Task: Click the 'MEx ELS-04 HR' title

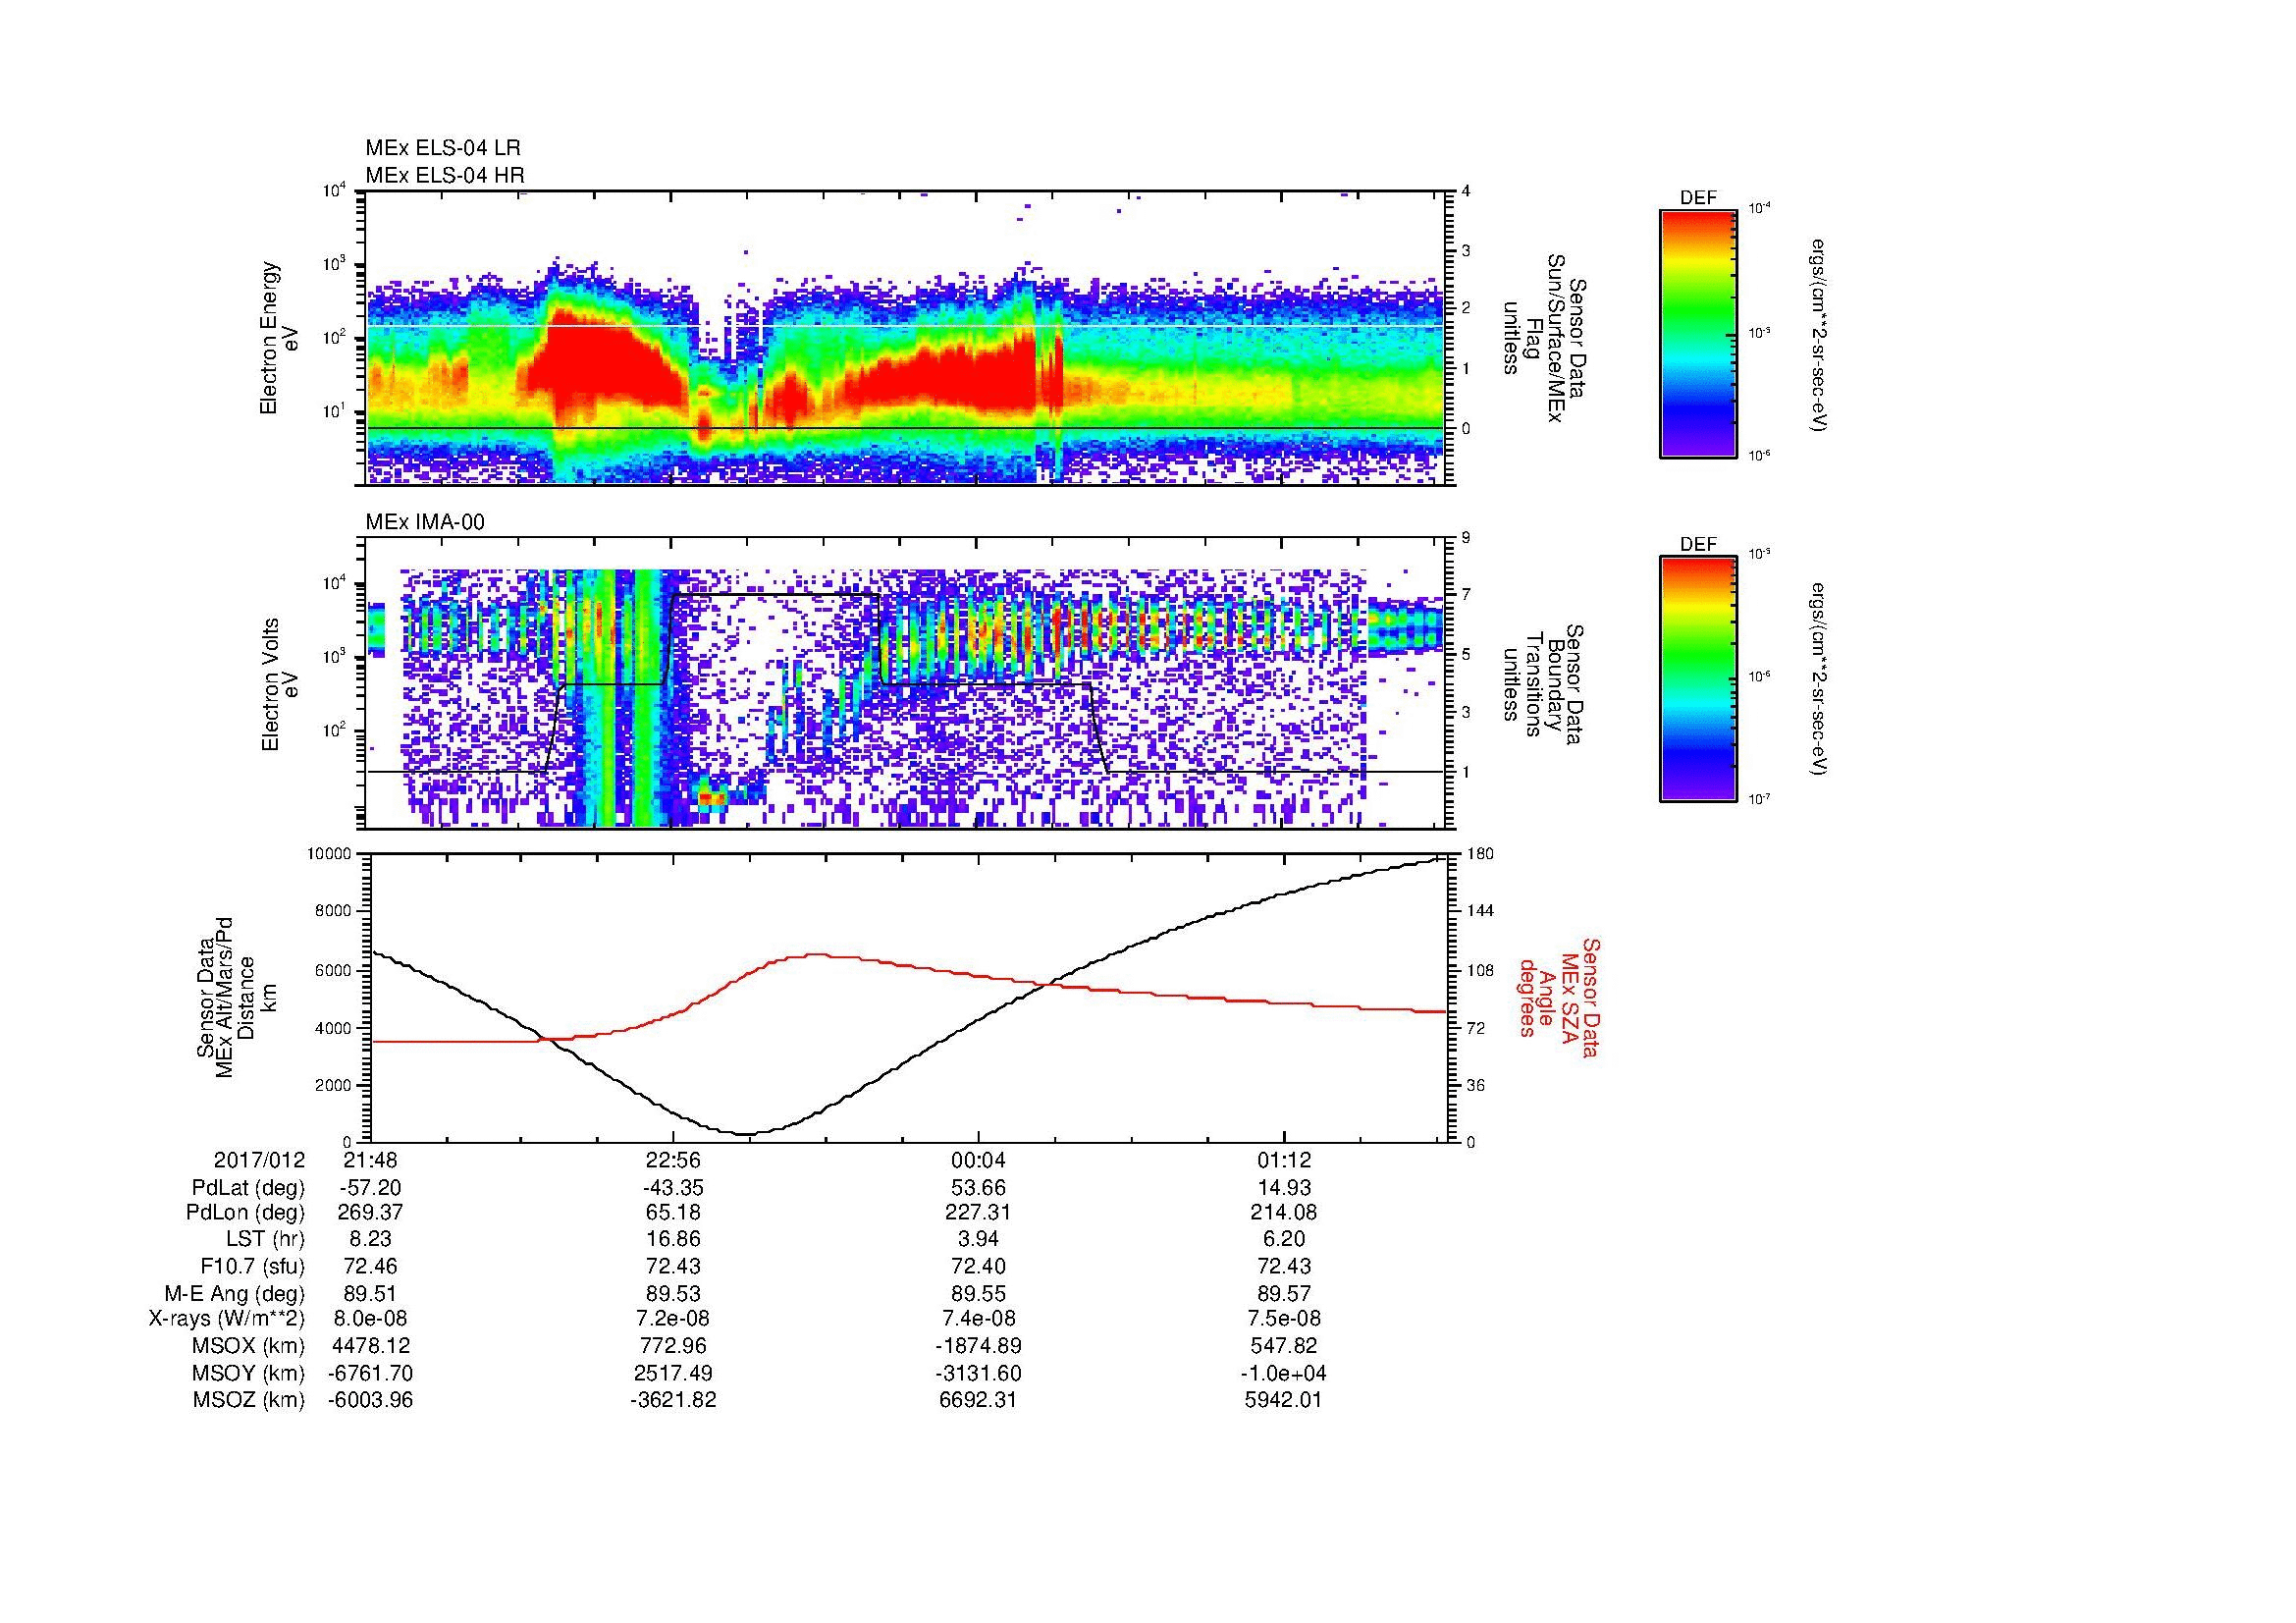Action: point(445,176)
